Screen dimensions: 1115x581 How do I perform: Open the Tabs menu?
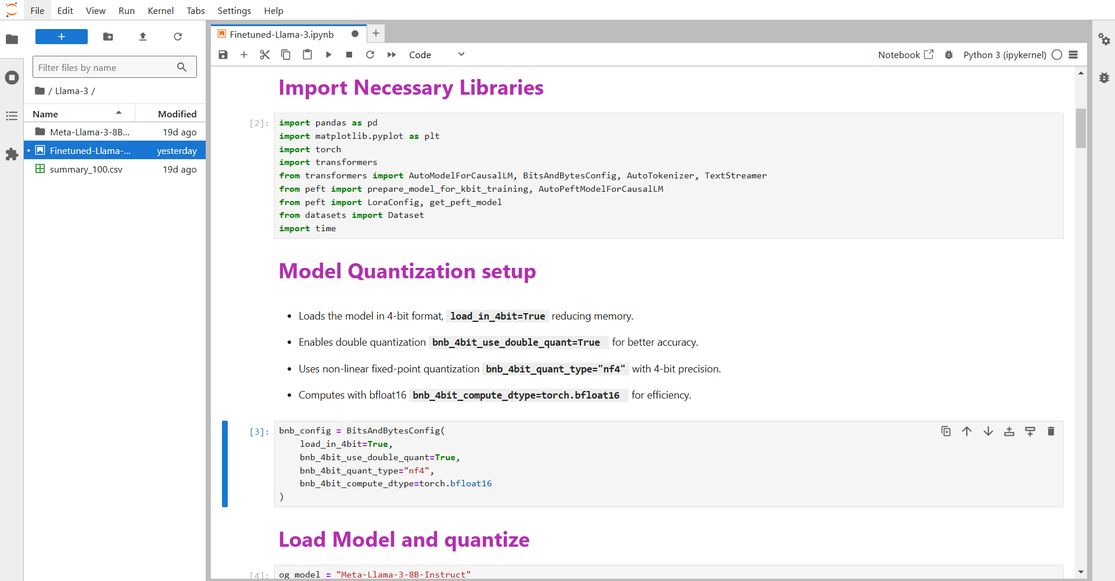pos(196,11)
